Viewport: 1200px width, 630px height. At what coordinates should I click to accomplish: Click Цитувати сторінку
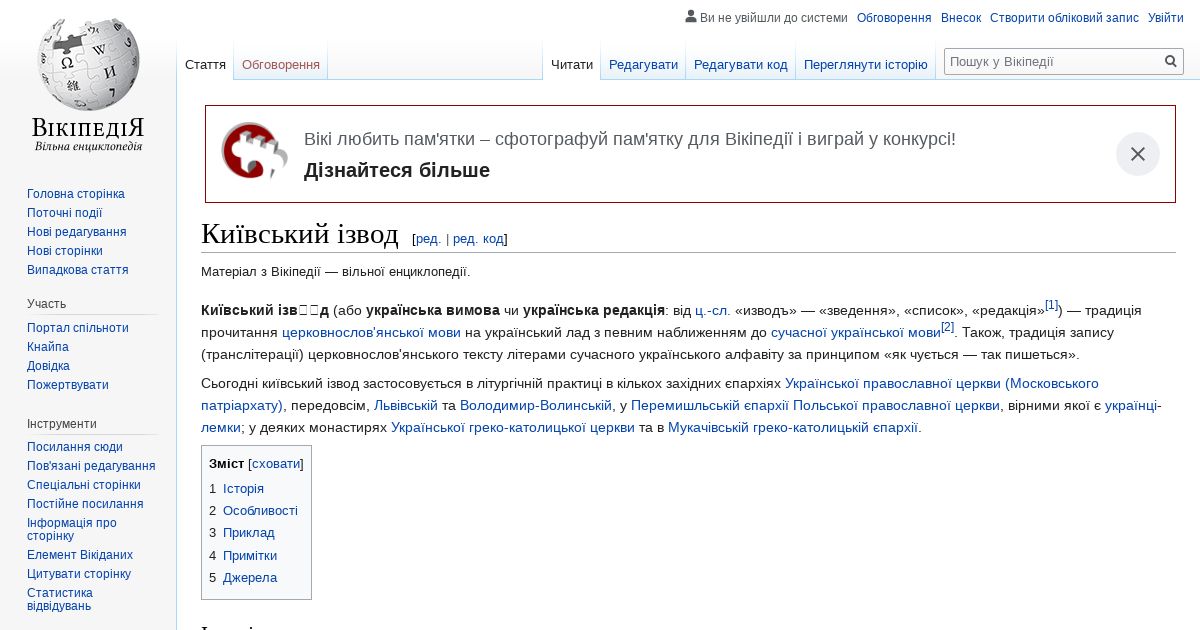79,574
